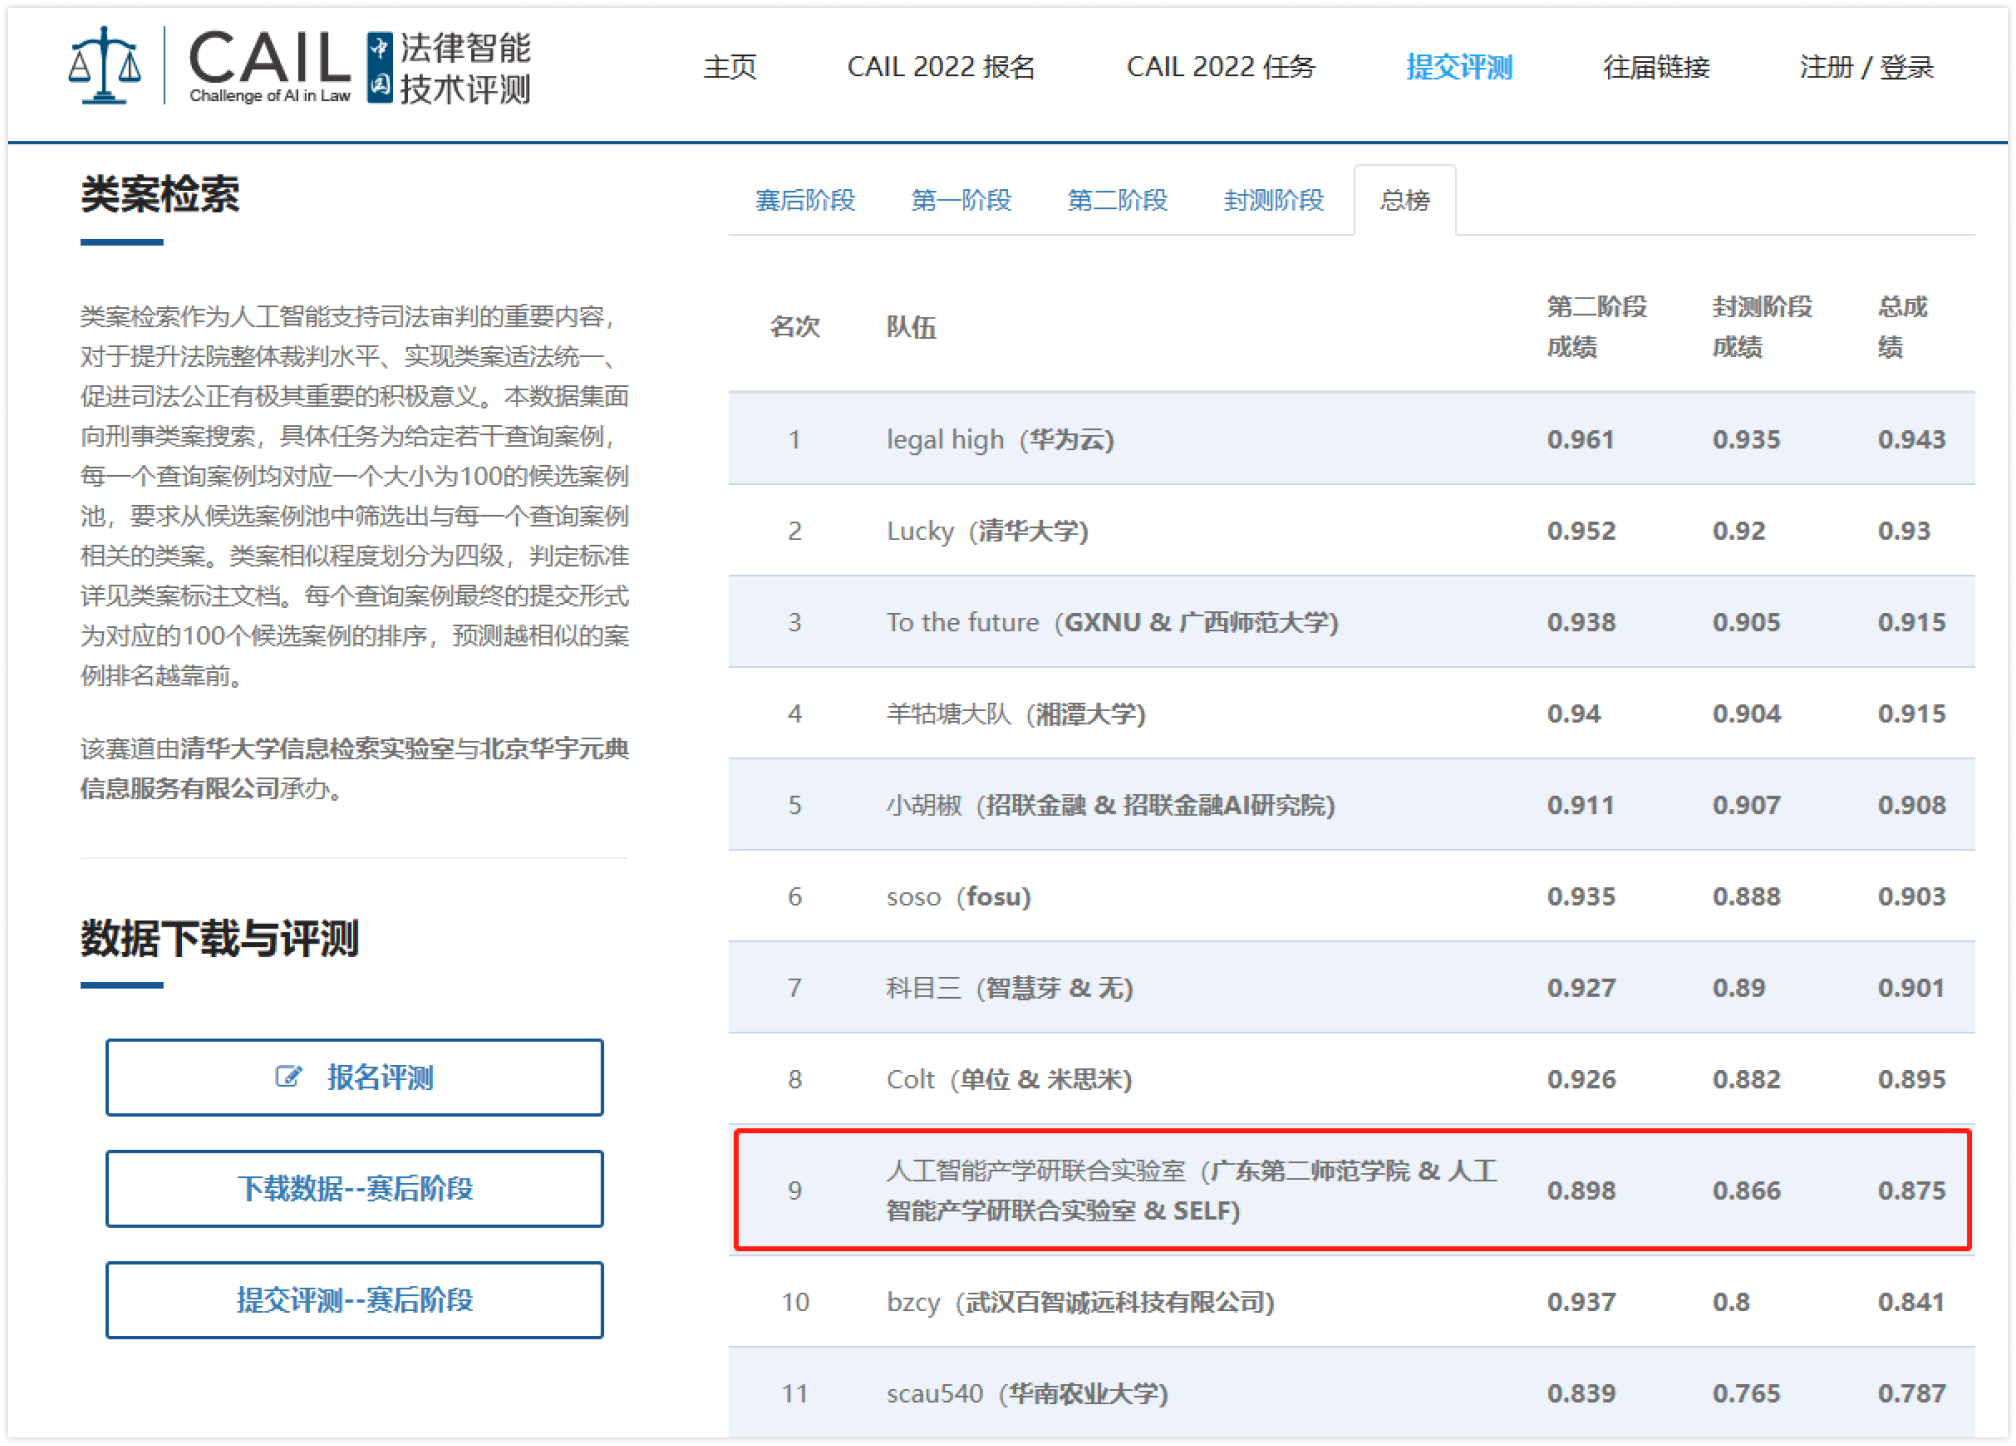Open CAIL 2022 报名 menu item
This screenshot has height=1446, width=2016.
941,67
